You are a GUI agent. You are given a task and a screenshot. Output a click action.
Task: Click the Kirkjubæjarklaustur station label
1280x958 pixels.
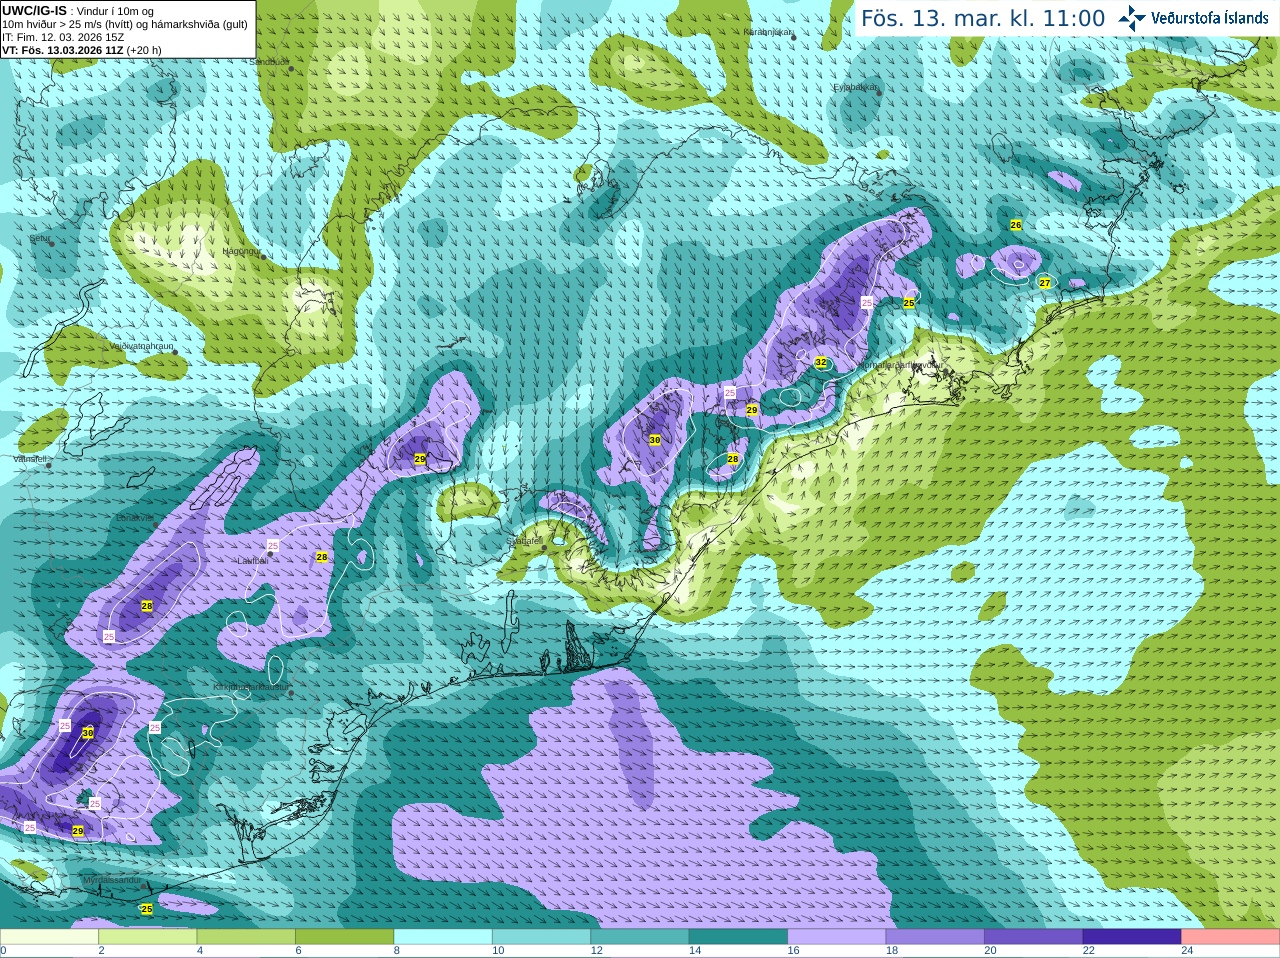pyautogui.click(x=251, y=688)
